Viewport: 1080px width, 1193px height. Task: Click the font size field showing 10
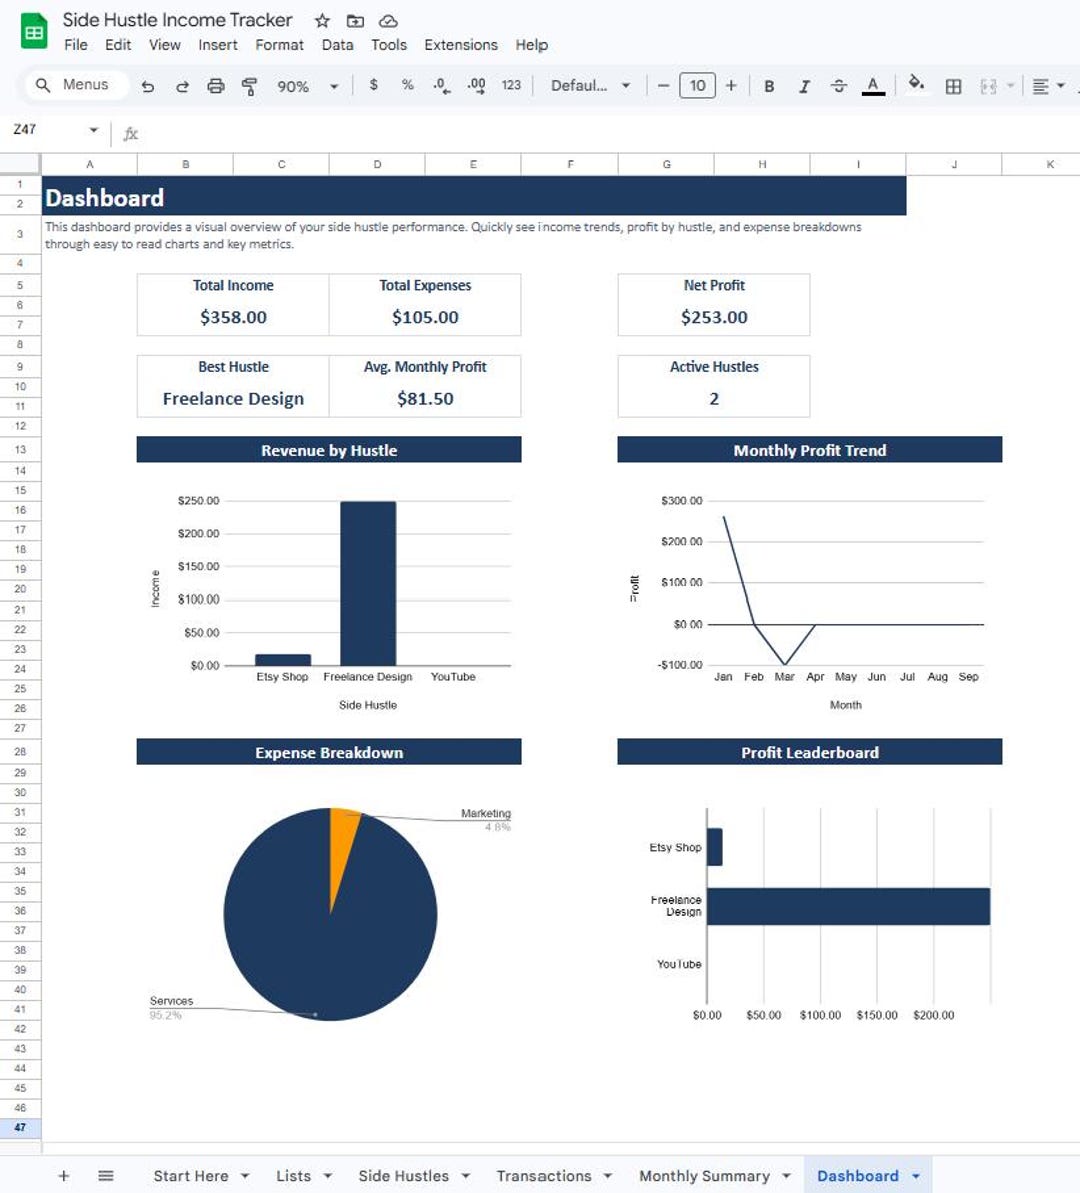click(x=697, y=85)
